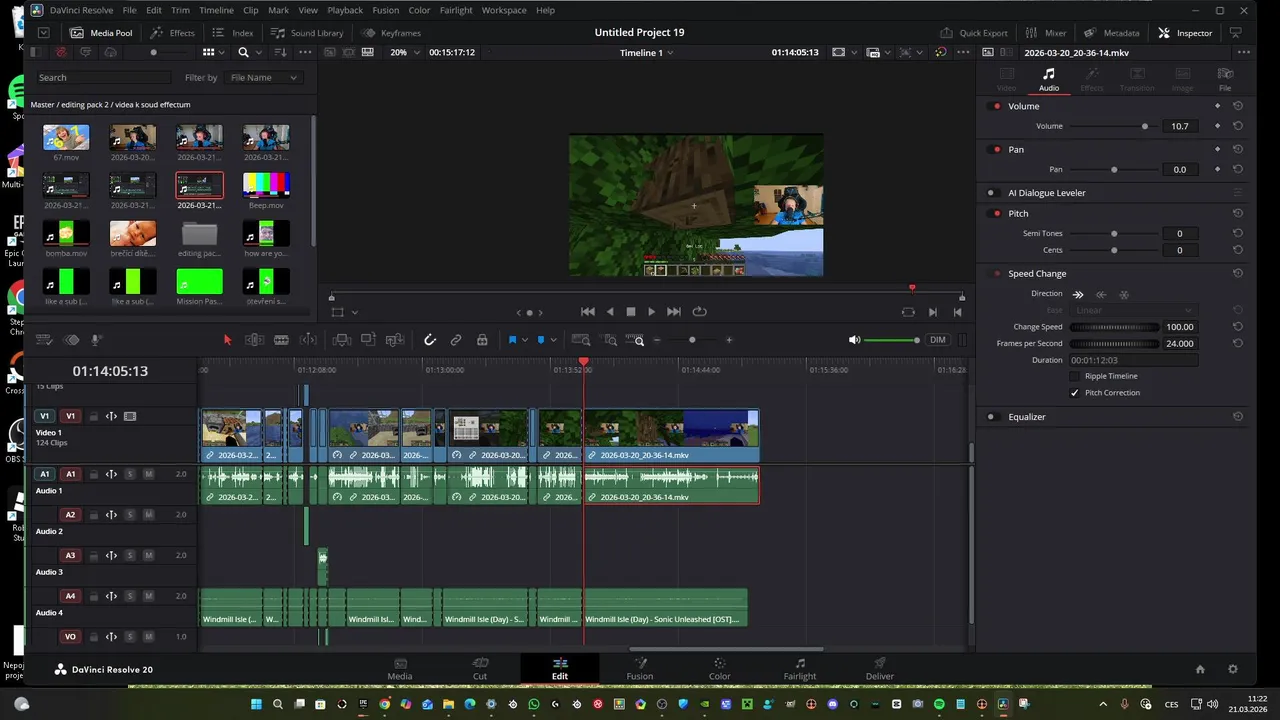The height and width of the screenshot is (720, 1280).
Task: Add a blue flag to the clip
Action: (512, 340)
